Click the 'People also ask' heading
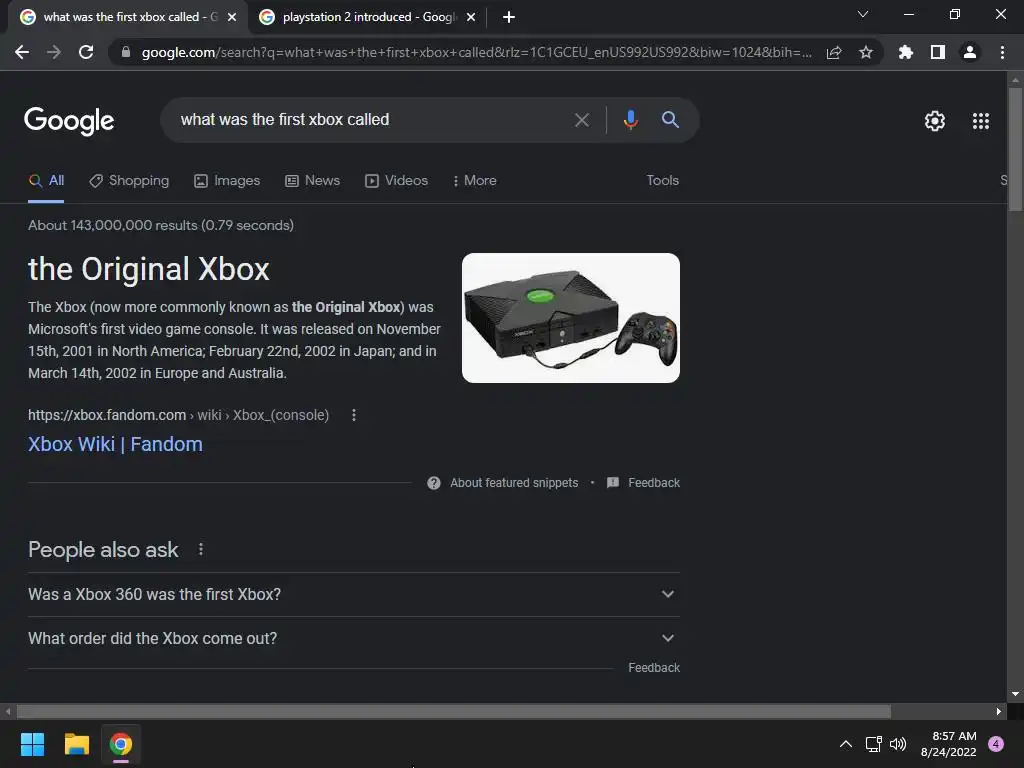This screenshot has width=1024, height=768. (103, 550)
